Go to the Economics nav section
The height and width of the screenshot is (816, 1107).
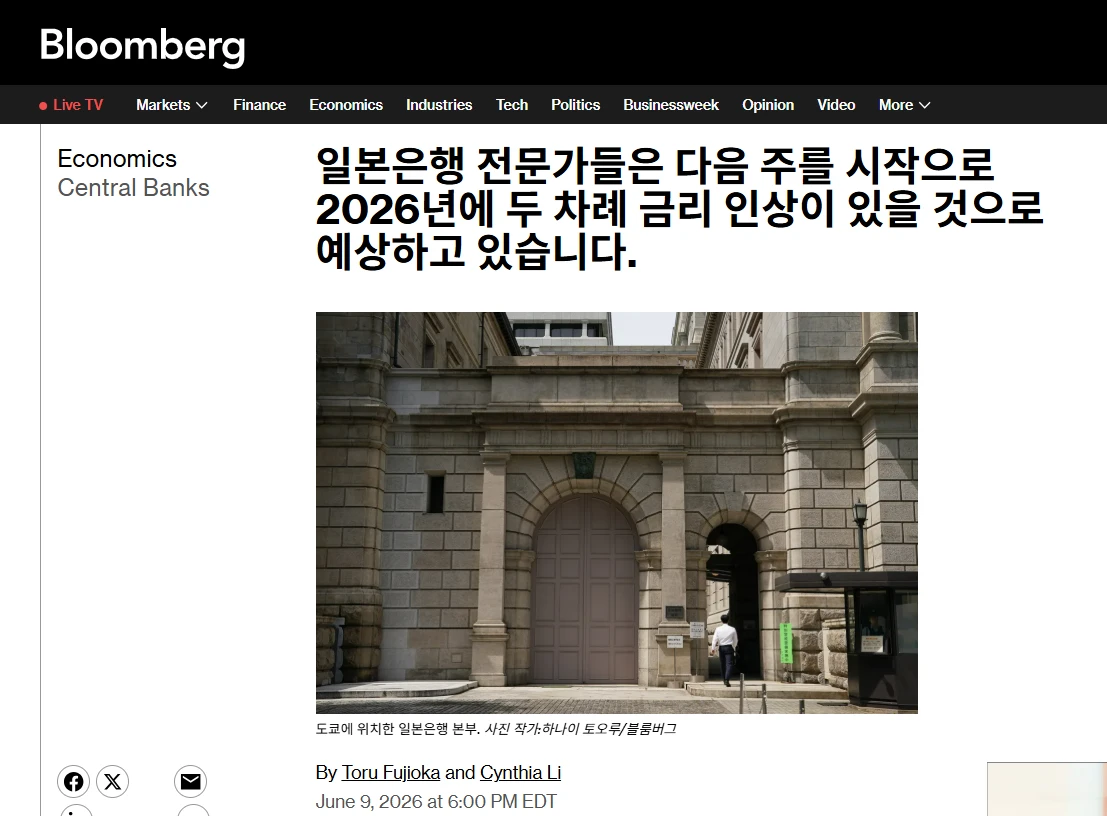346,104
